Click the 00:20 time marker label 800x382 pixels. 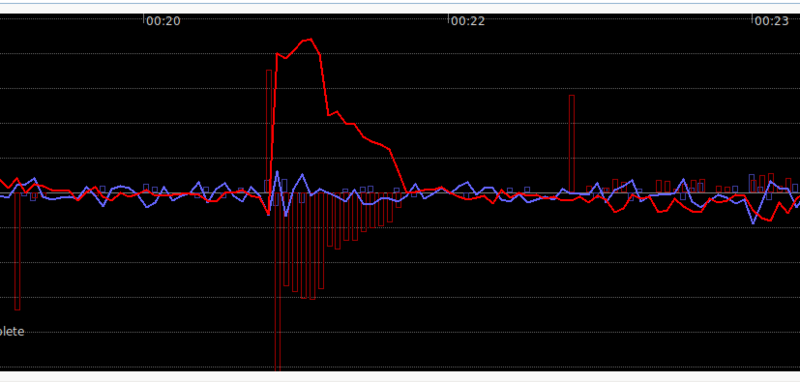[x=163, y=21]
